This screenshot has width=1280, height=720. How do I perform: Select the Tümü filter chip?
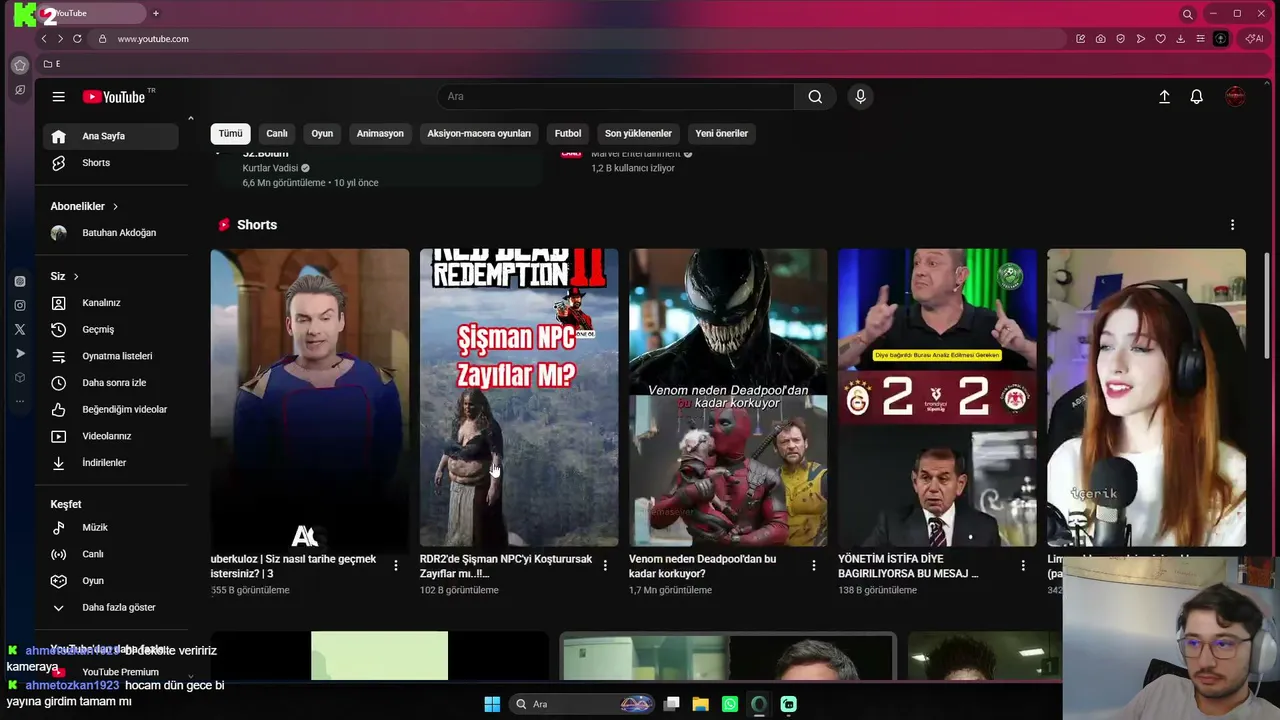[231, 133]
